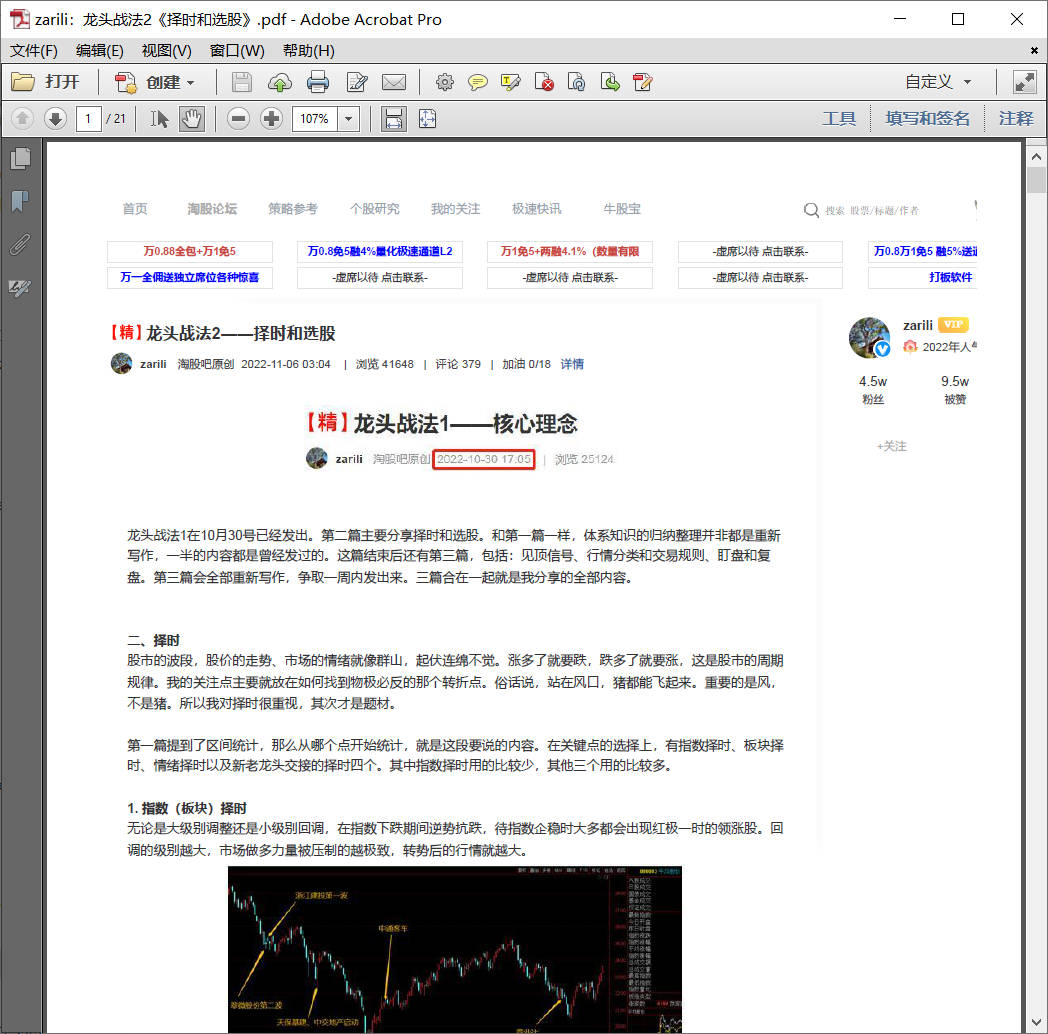Open the Bookmarks panel
This screenshot has width=1048, height=1034.
click(21, 201)
